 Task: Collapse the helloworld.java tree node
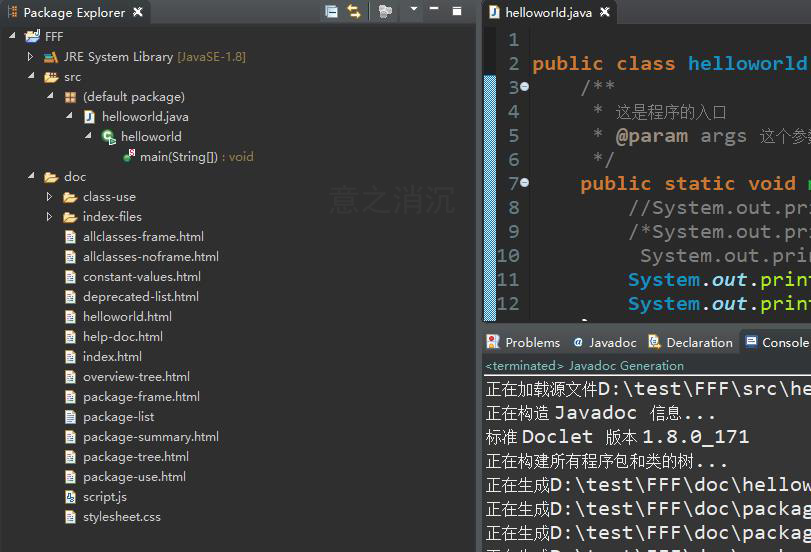[x=69, y=116]
